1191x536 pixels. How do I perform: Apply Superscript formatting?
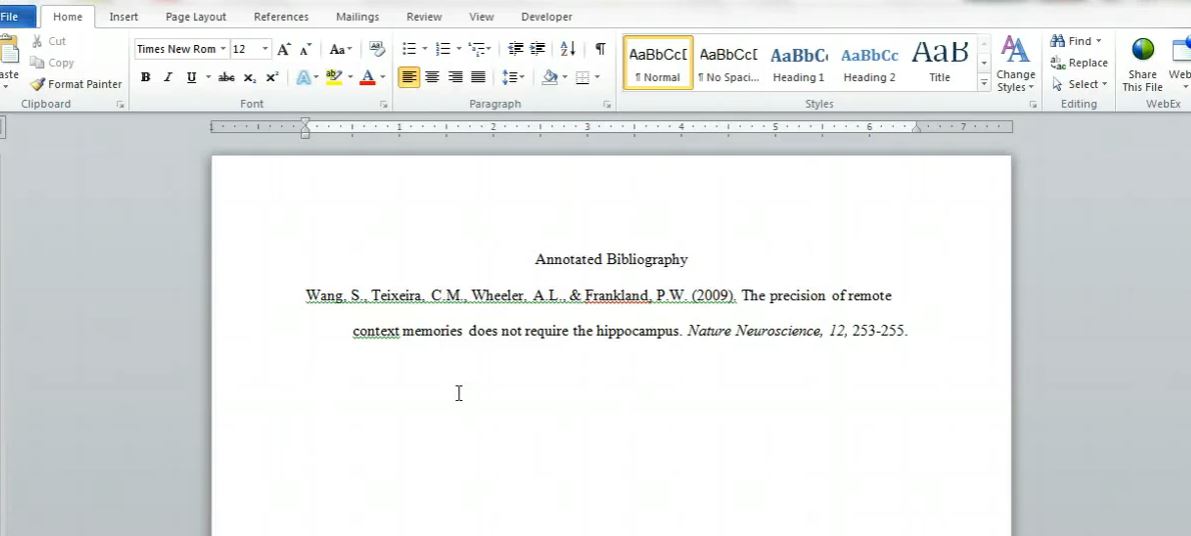tap(272, 77)
